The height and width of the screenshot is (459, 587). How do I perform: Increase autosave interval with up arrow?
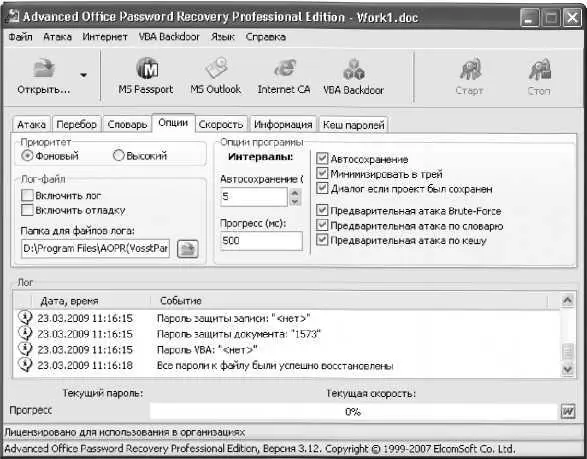pyautogui.click(x=295, y=192)
